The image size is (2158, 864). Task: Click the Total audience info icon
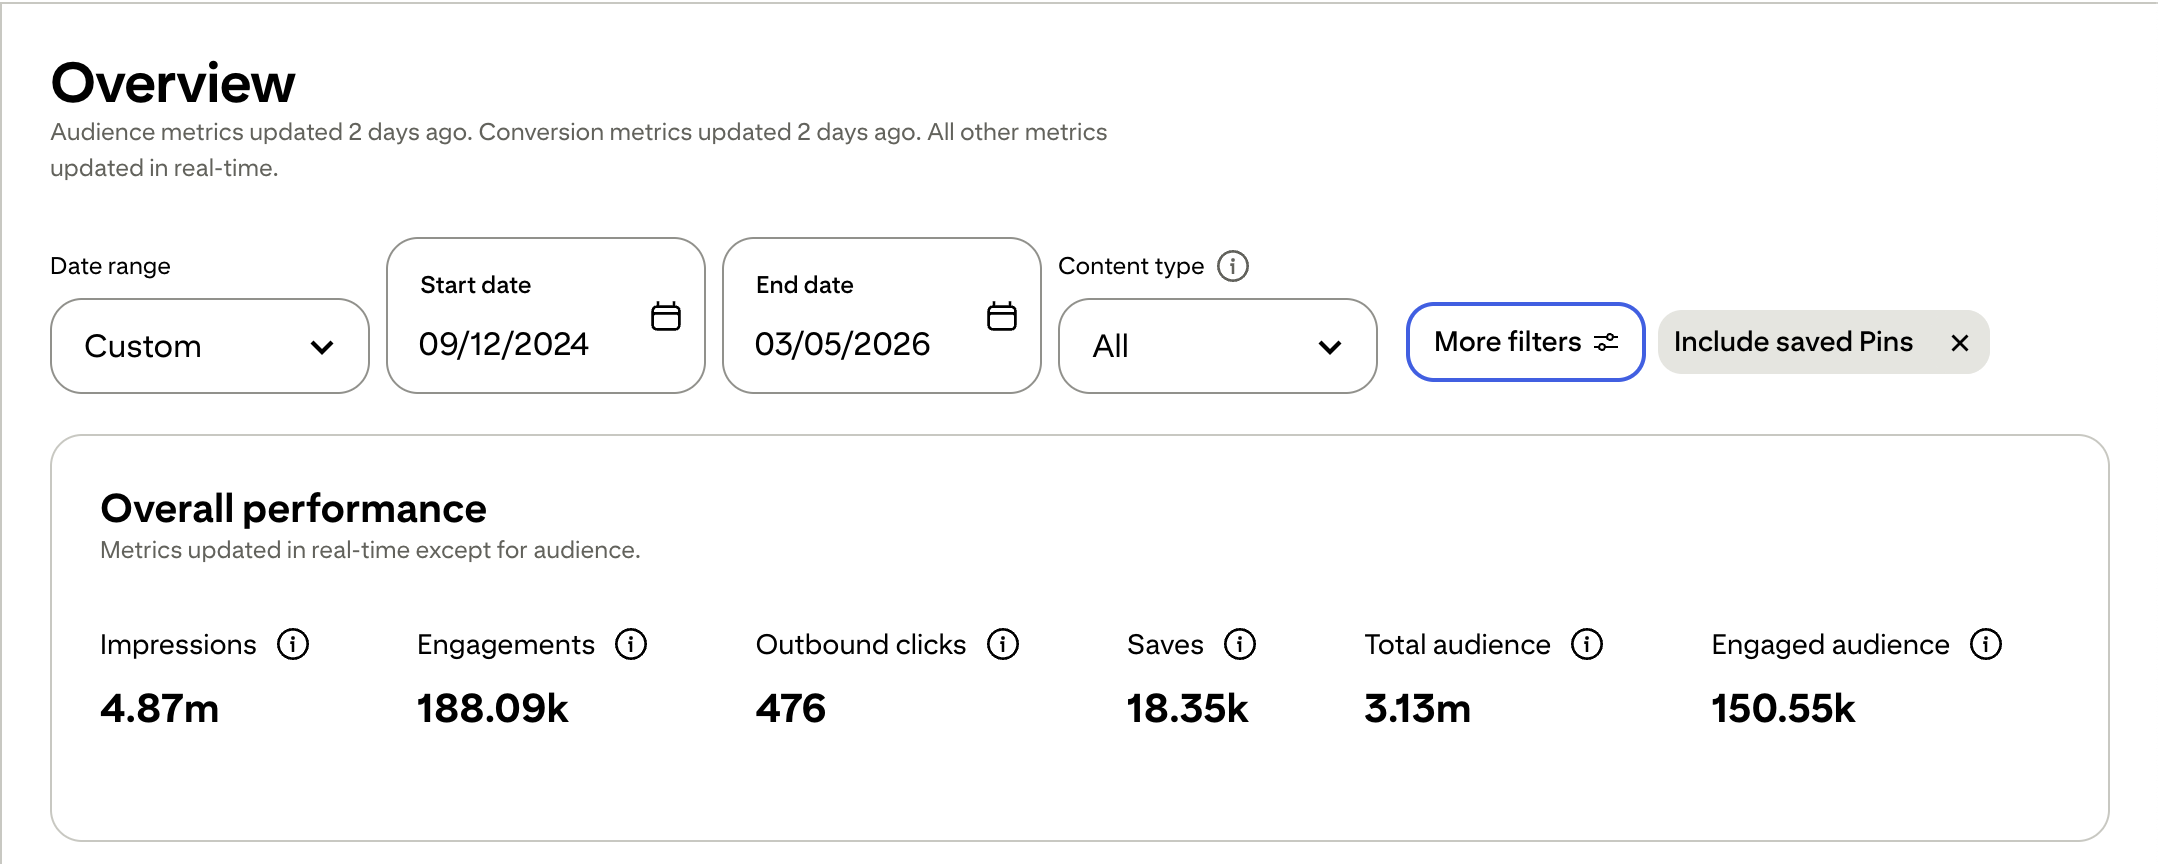[x=1587, y=644]
